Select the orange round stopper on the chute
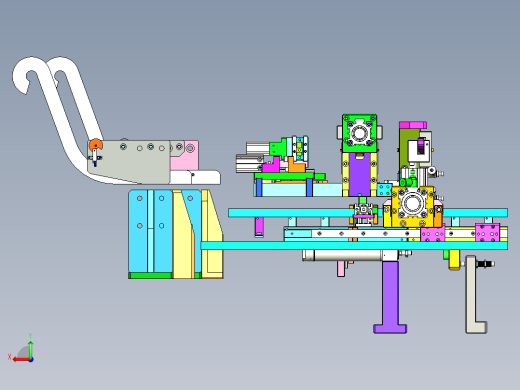 tap(96, 145)
